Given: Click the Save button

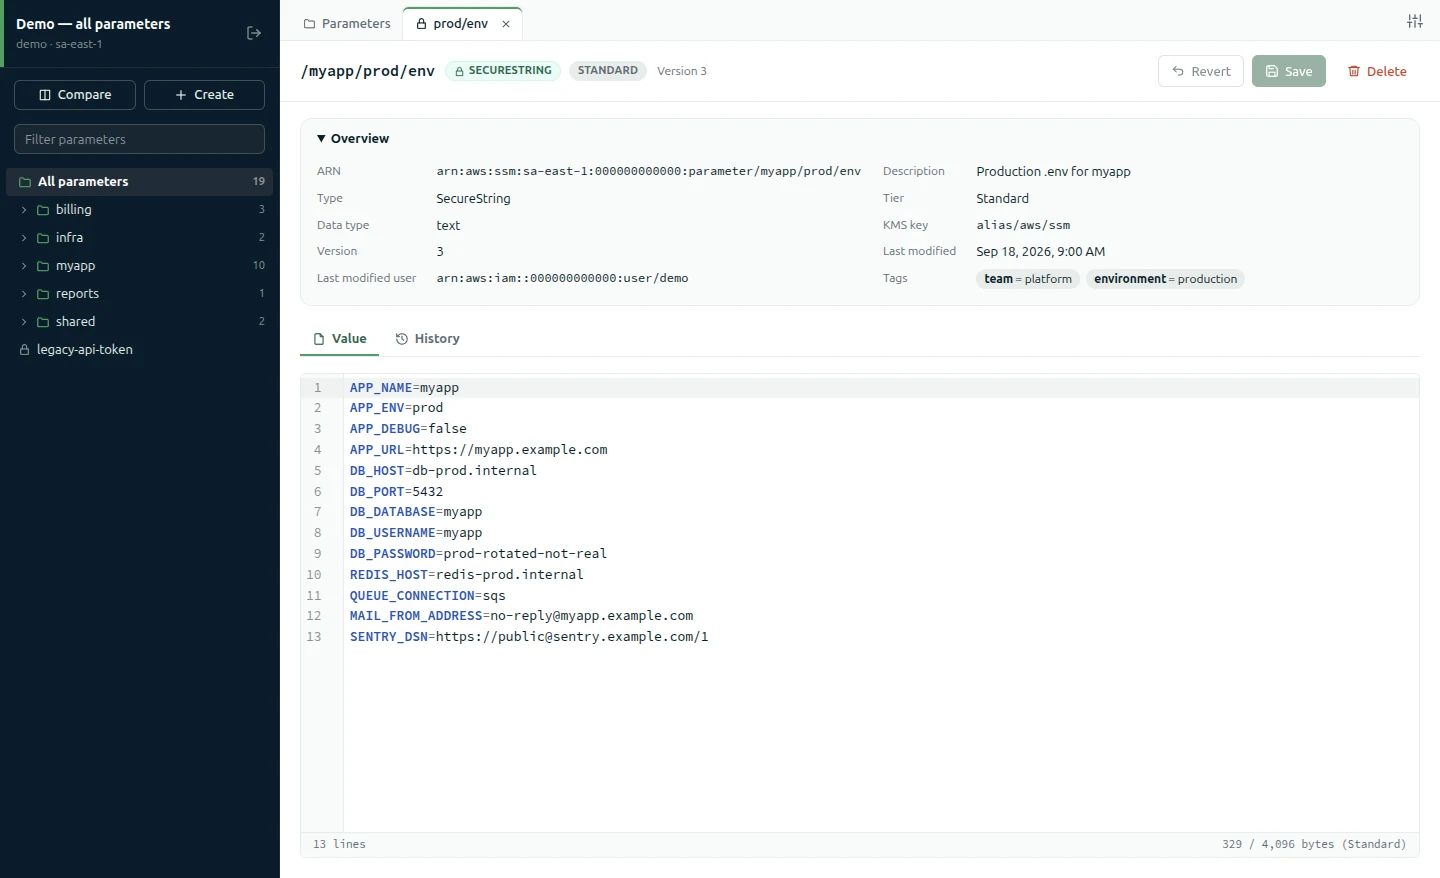Looking at the screenshot, I should [1289, 71].
